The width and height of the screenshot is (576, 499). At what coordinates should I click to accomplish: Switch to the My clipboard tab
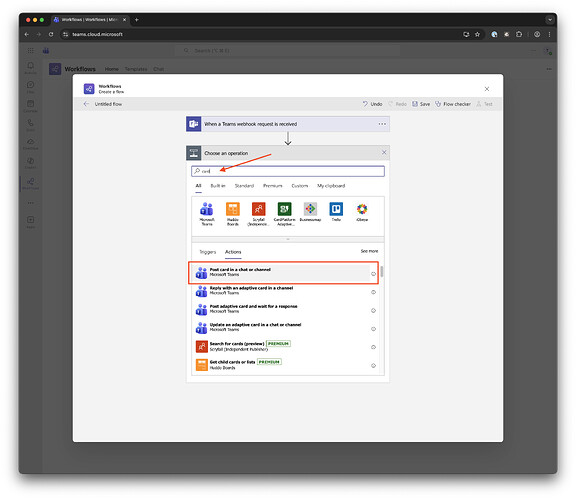[331, 186]
